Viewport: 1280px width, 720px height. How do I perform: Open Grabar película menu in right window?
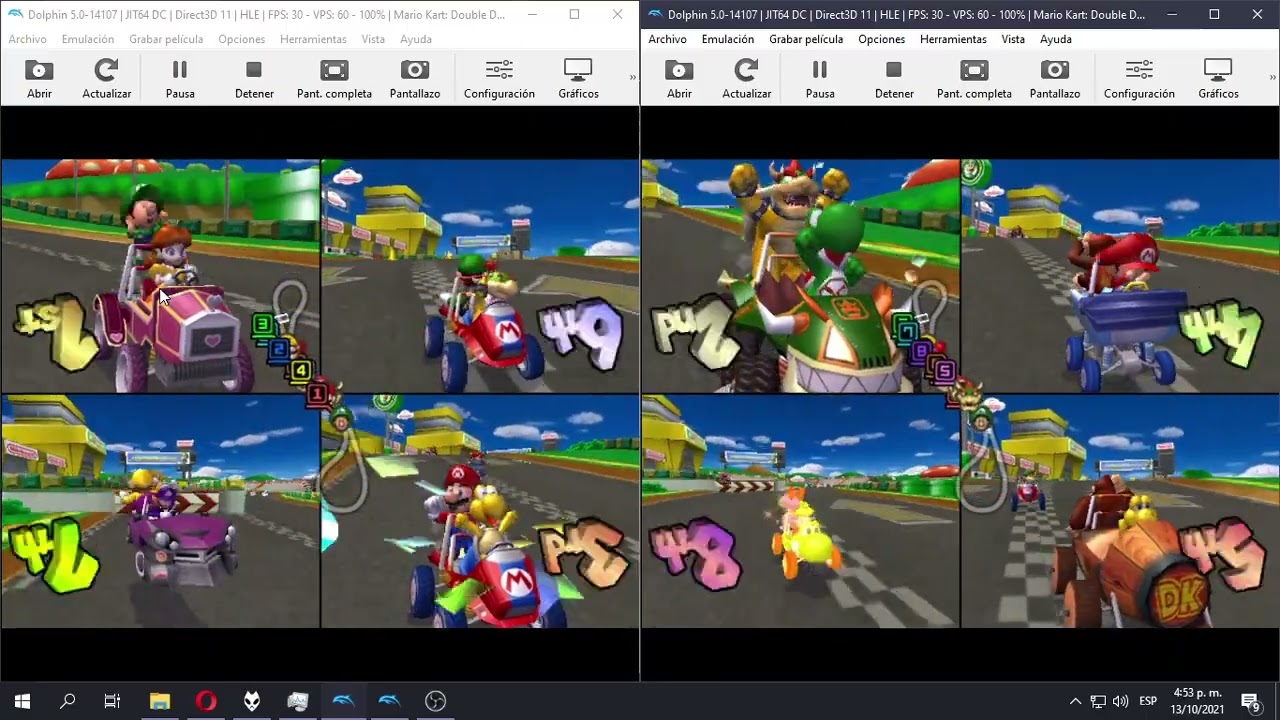806,39
